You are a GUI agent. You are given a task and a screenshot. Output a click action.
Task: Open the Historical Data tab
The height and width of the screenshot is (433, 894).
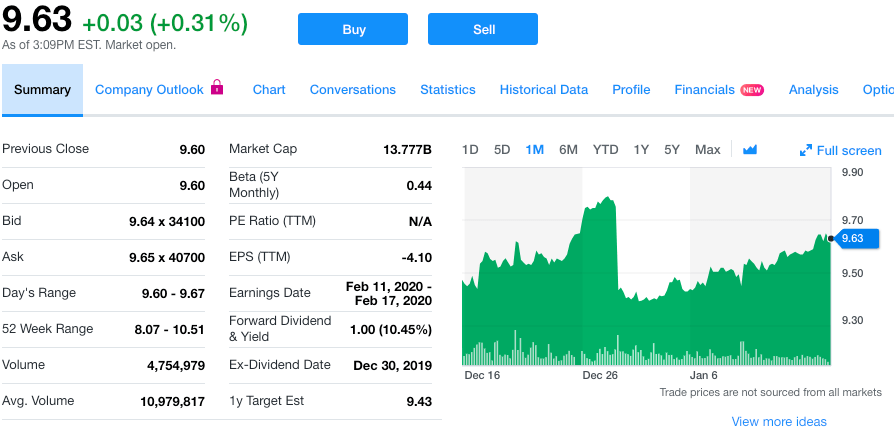(x=543, y=90)
